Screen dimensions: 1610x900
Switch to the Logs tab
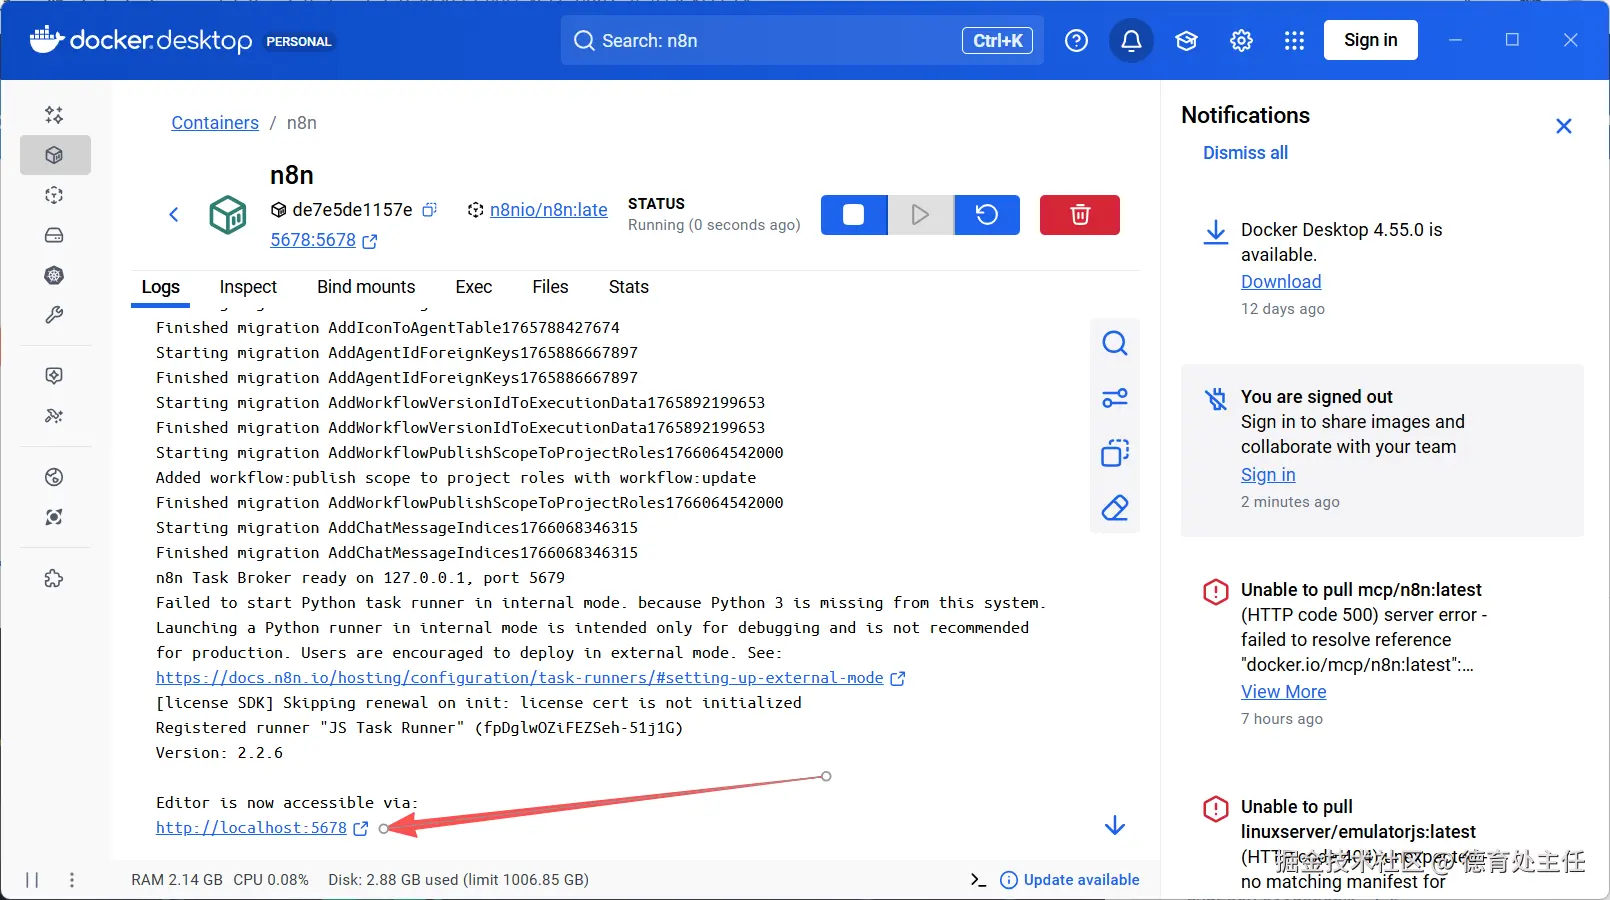click(x=161, y=287)
